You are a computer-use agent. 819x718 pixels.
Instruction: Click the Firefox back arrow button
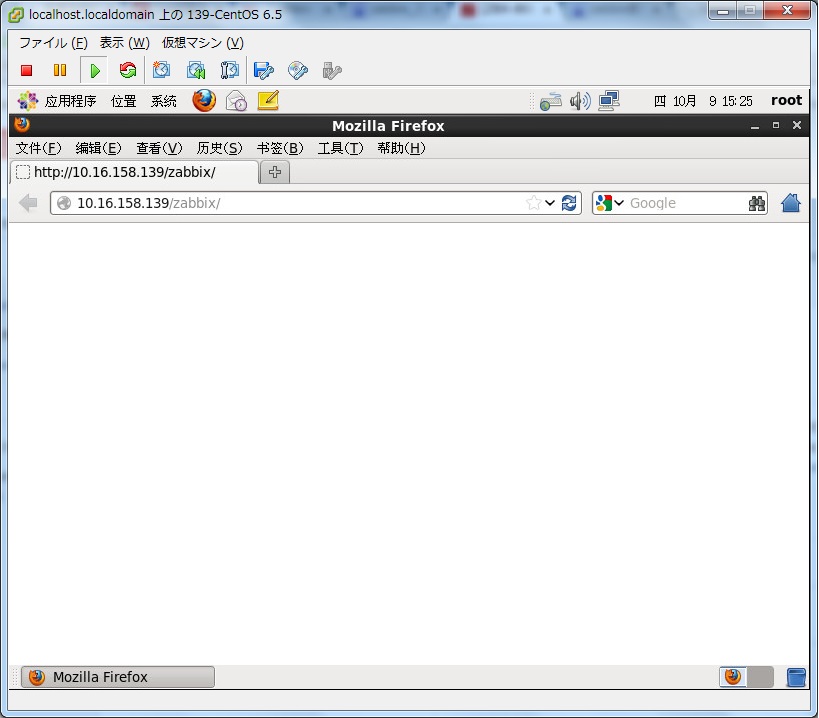point(28,203)
